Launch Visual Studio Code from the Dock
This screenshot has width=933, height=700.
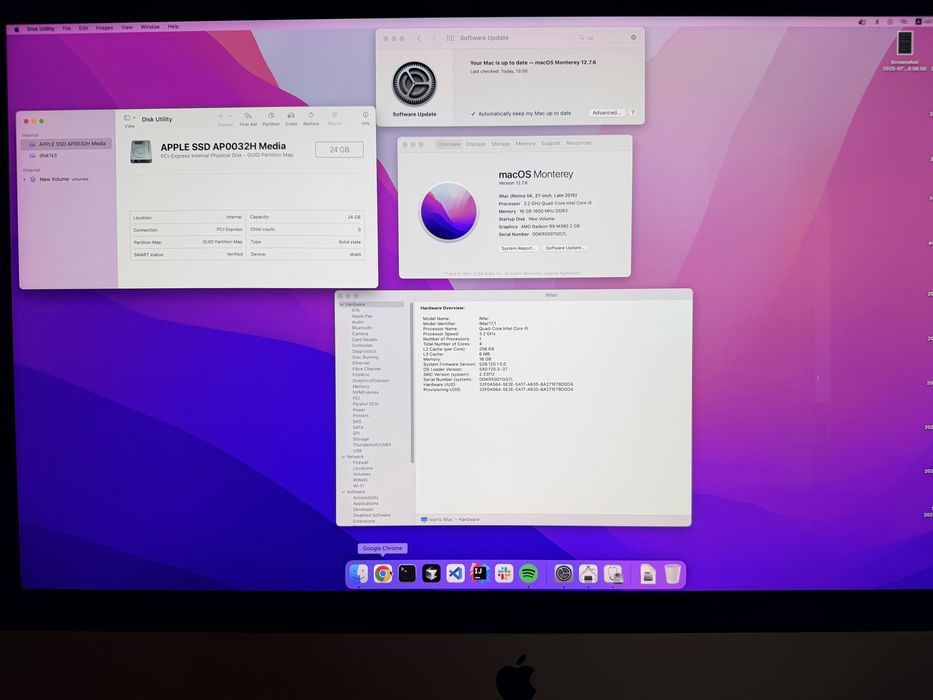[456, 574]
